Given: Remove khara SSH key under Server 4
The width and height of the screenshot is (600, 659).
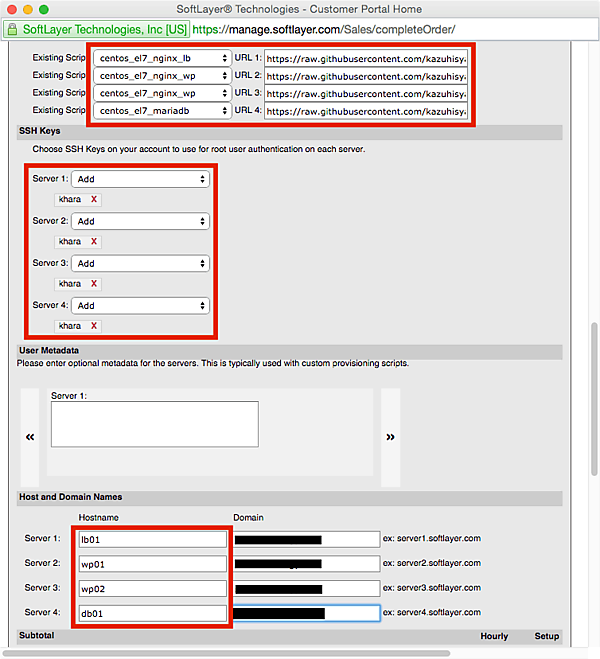Looking at the screenshot, I should click(x=94, y=326).
